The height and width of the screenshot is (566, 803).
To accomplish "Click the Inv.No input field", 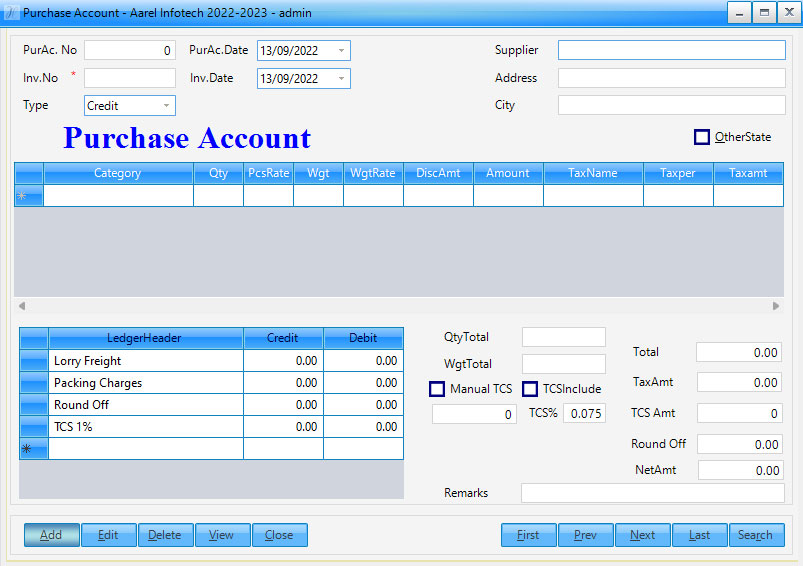I will (x=130, y=78).
